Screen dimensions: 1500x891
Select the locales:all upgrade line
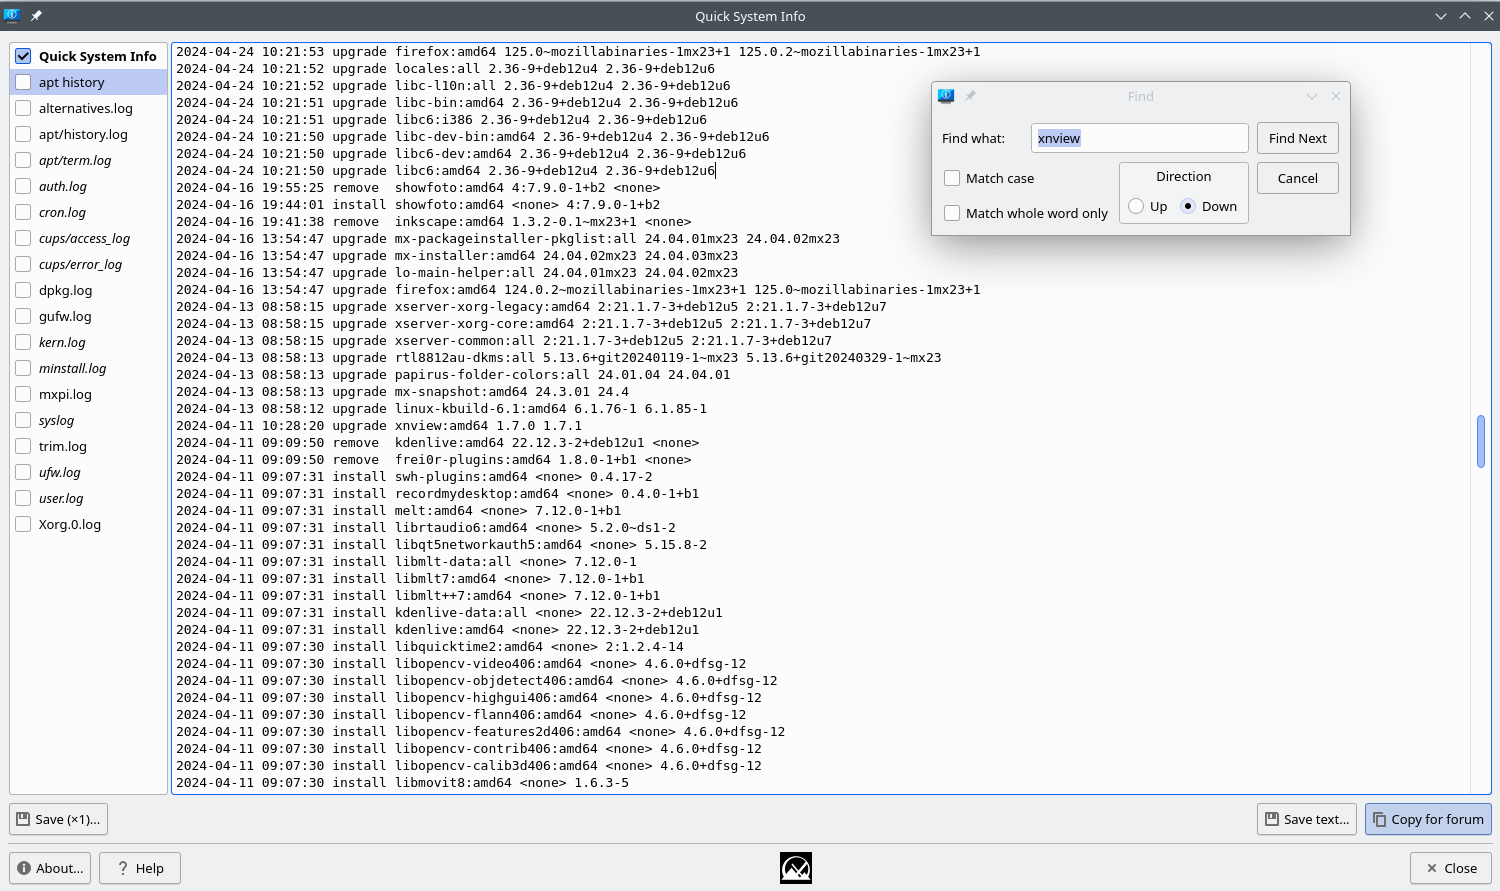click(x=446, y=69)
